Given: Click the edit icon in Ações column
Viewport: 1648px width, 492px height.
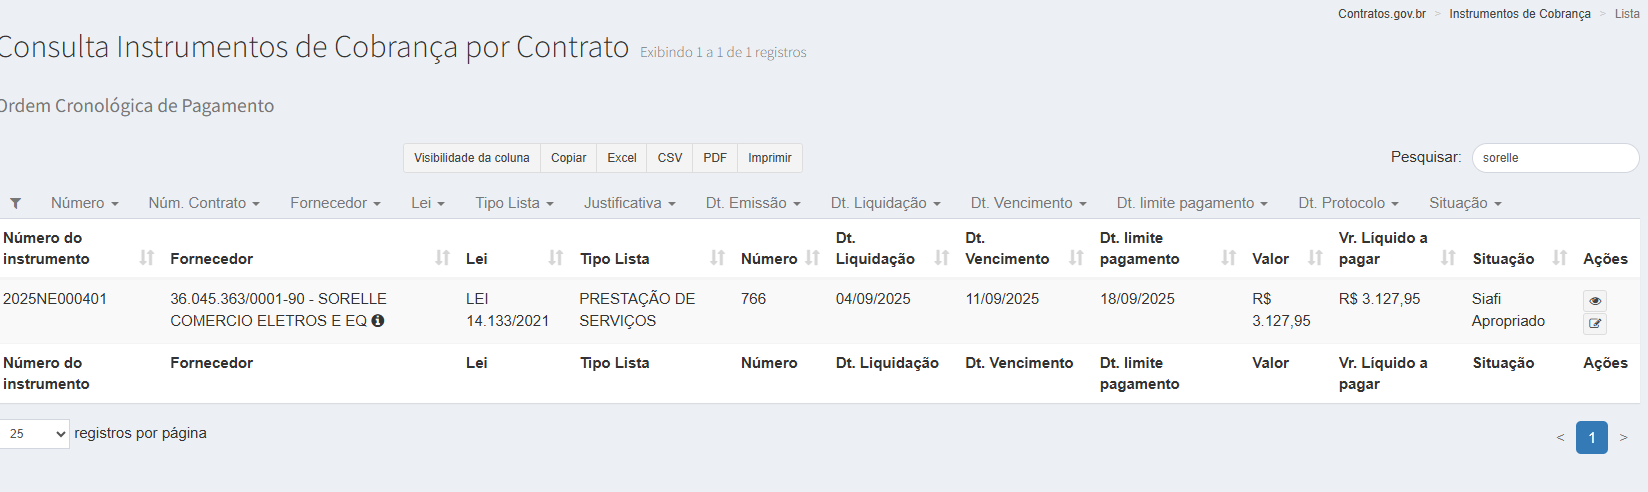Looking at the screenshot, I should (1594, 323).
